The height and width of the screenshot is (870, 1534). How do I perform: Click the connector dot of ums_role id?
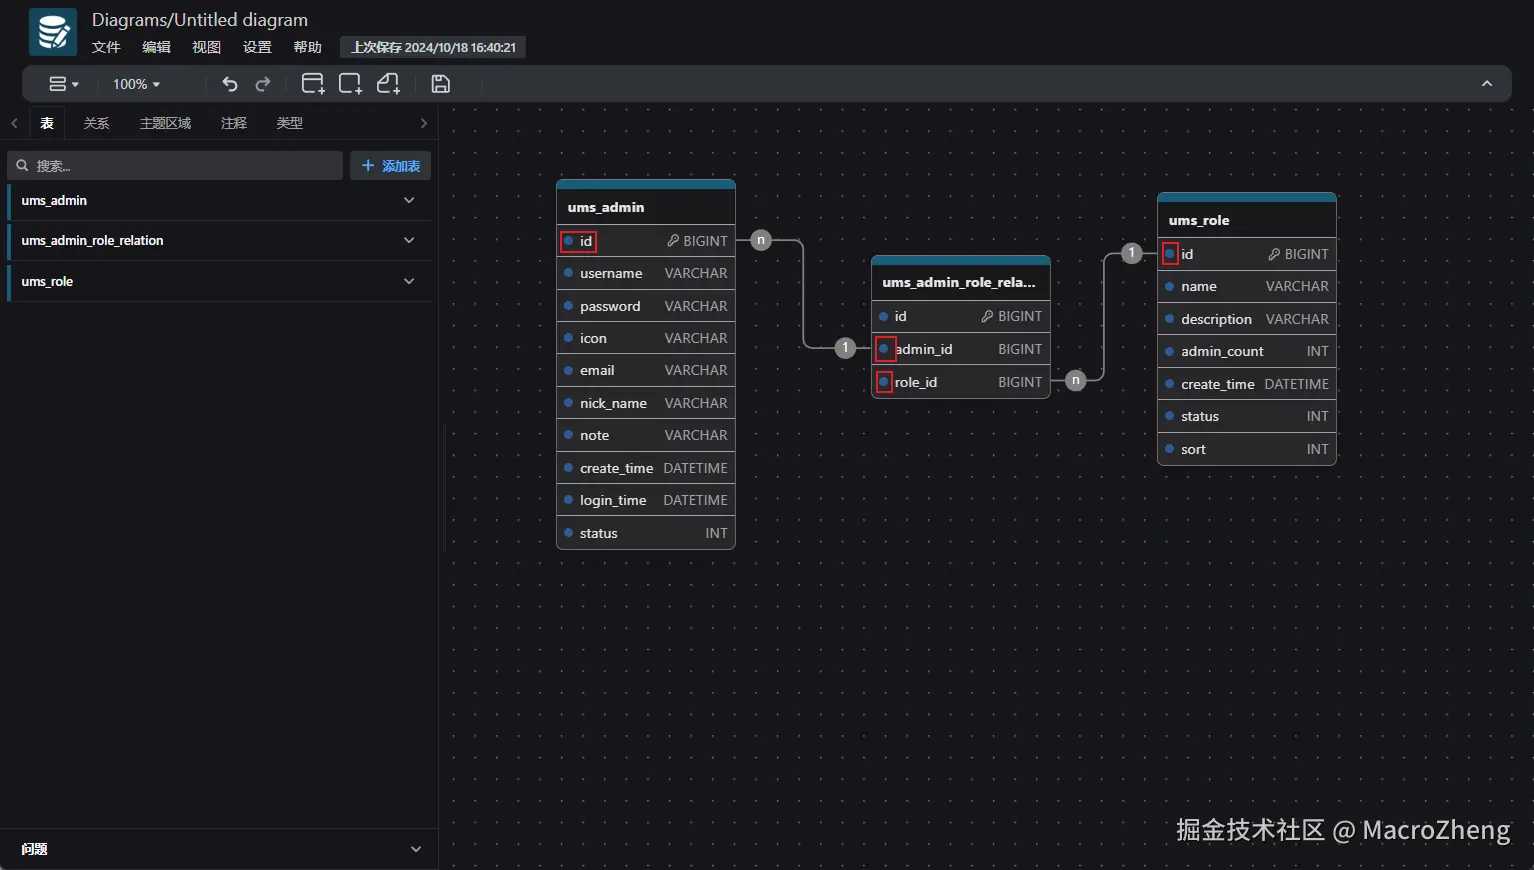(1170, 254)
